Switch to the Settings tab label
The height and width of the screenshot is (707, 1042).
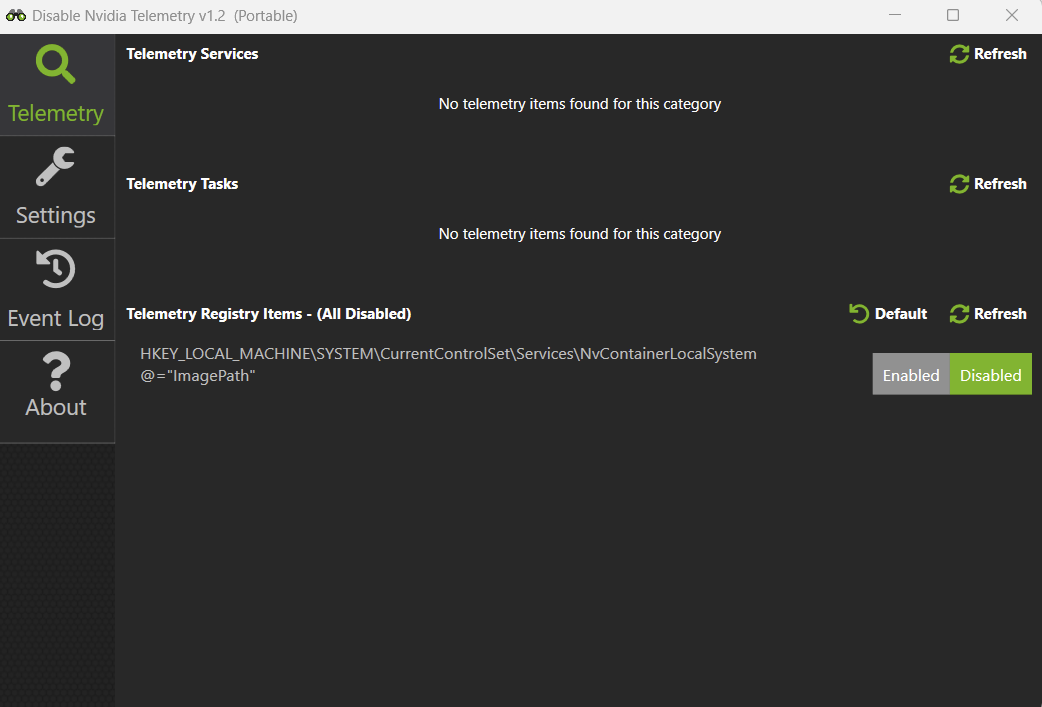[x=56, y=215]
